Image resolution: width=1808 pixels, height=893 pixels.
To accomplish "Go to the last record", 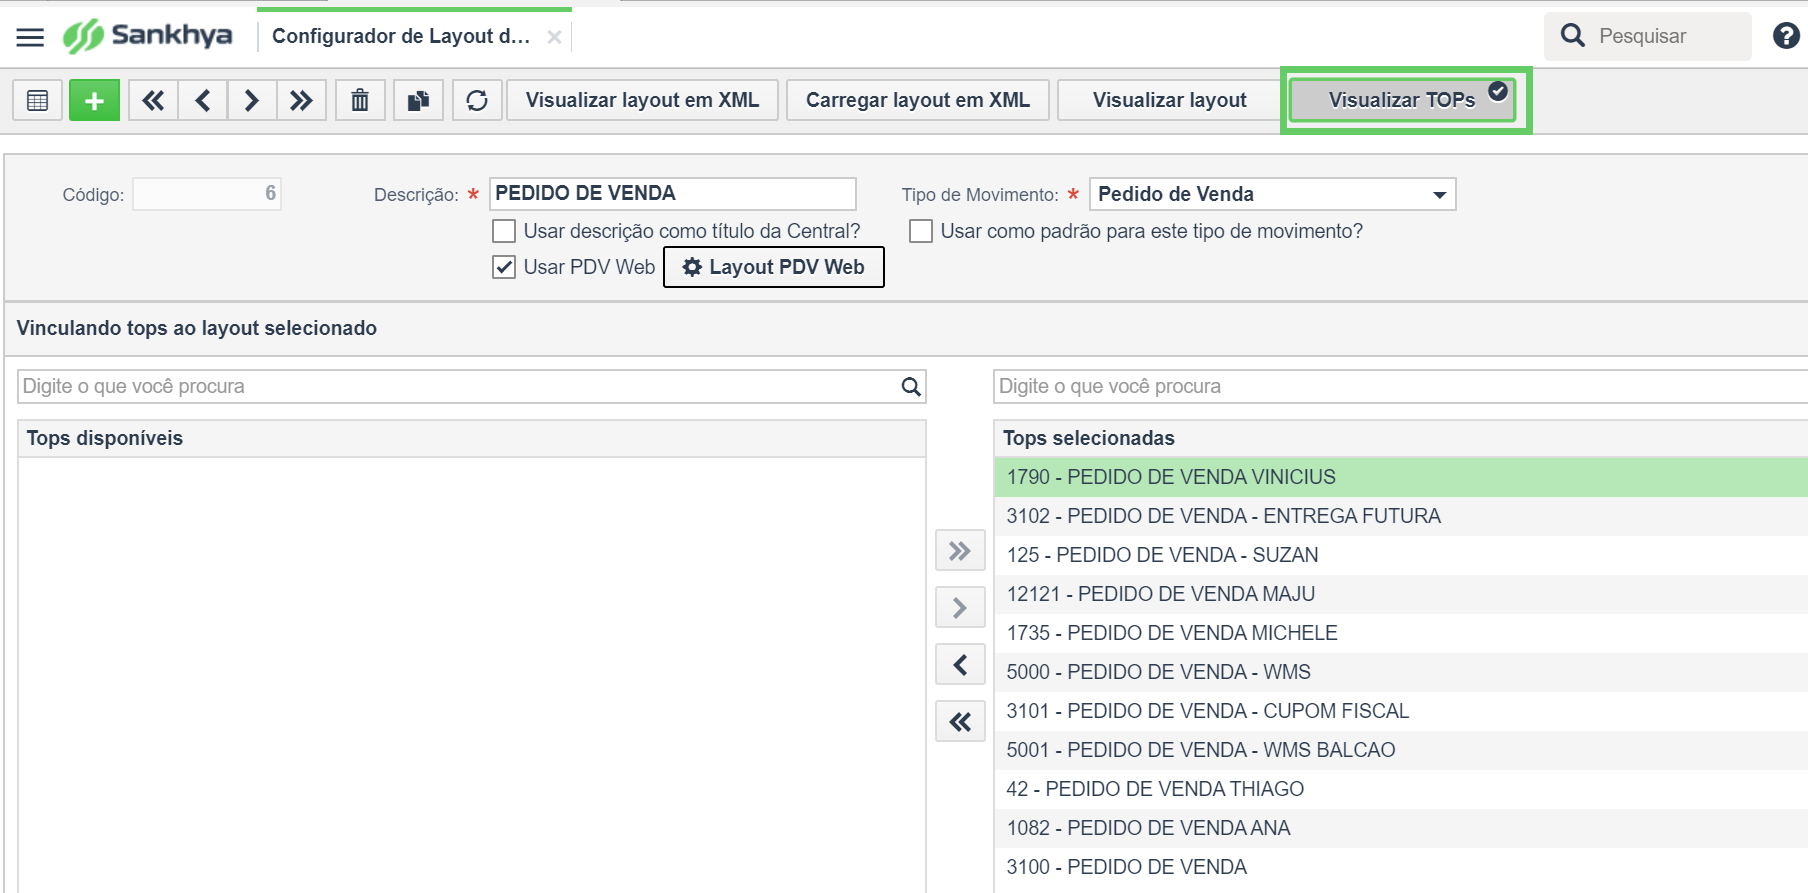I will pyautogui.click(x=301, y=100).
